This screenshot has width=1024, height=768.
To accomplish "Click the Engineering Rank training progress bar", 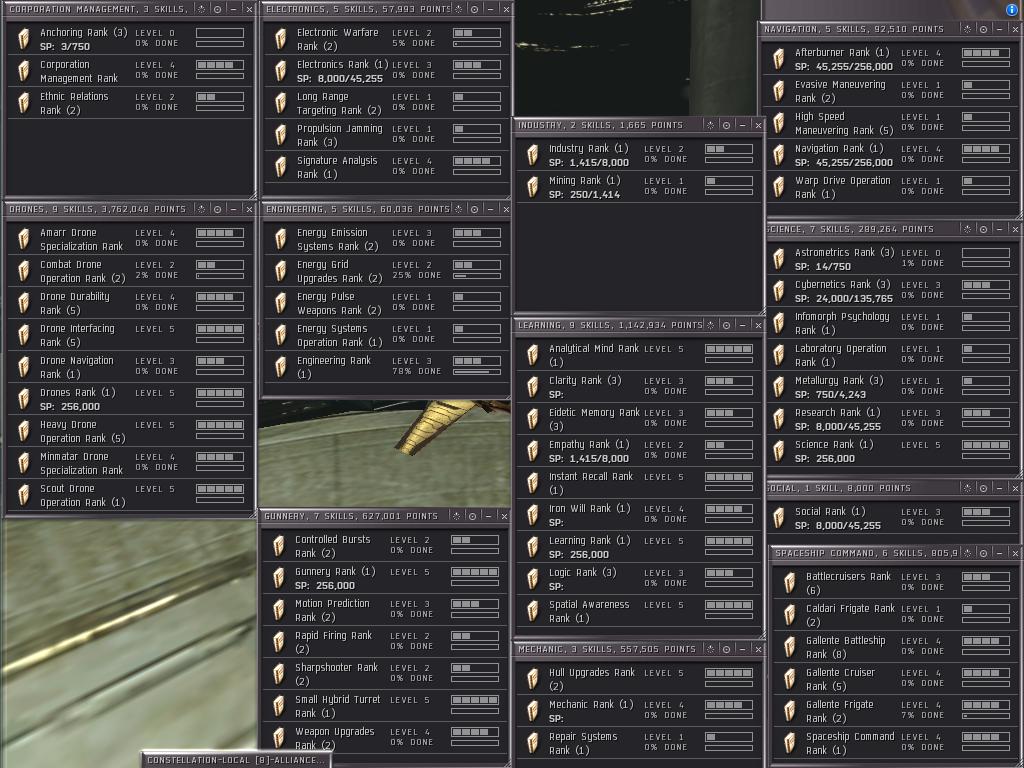I will (477, 372).
